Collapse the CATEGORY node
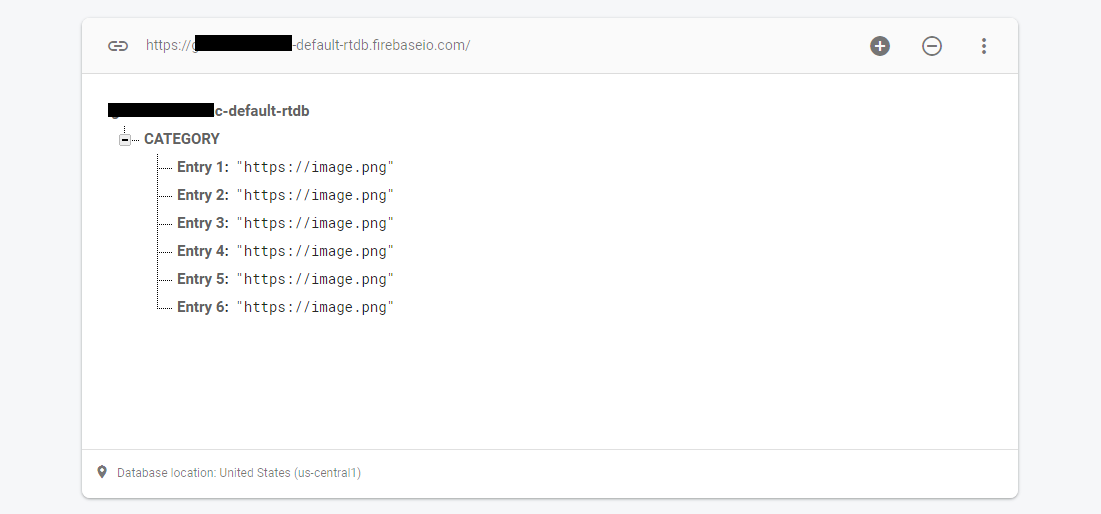Image resolution: width=1101 pixels, height=514 pixels. [124, 140]
